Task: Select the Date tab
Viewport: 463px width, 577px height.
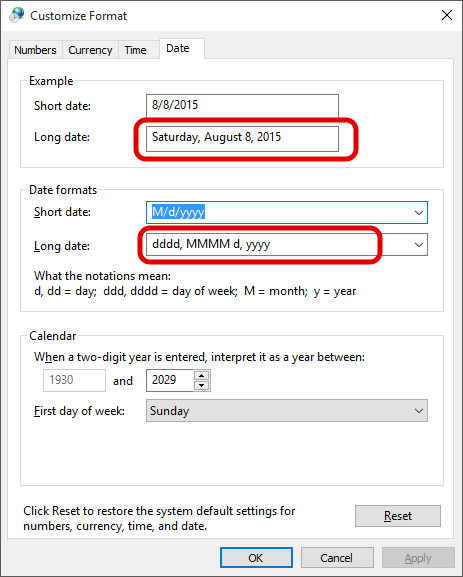Action: coord(178,48)
